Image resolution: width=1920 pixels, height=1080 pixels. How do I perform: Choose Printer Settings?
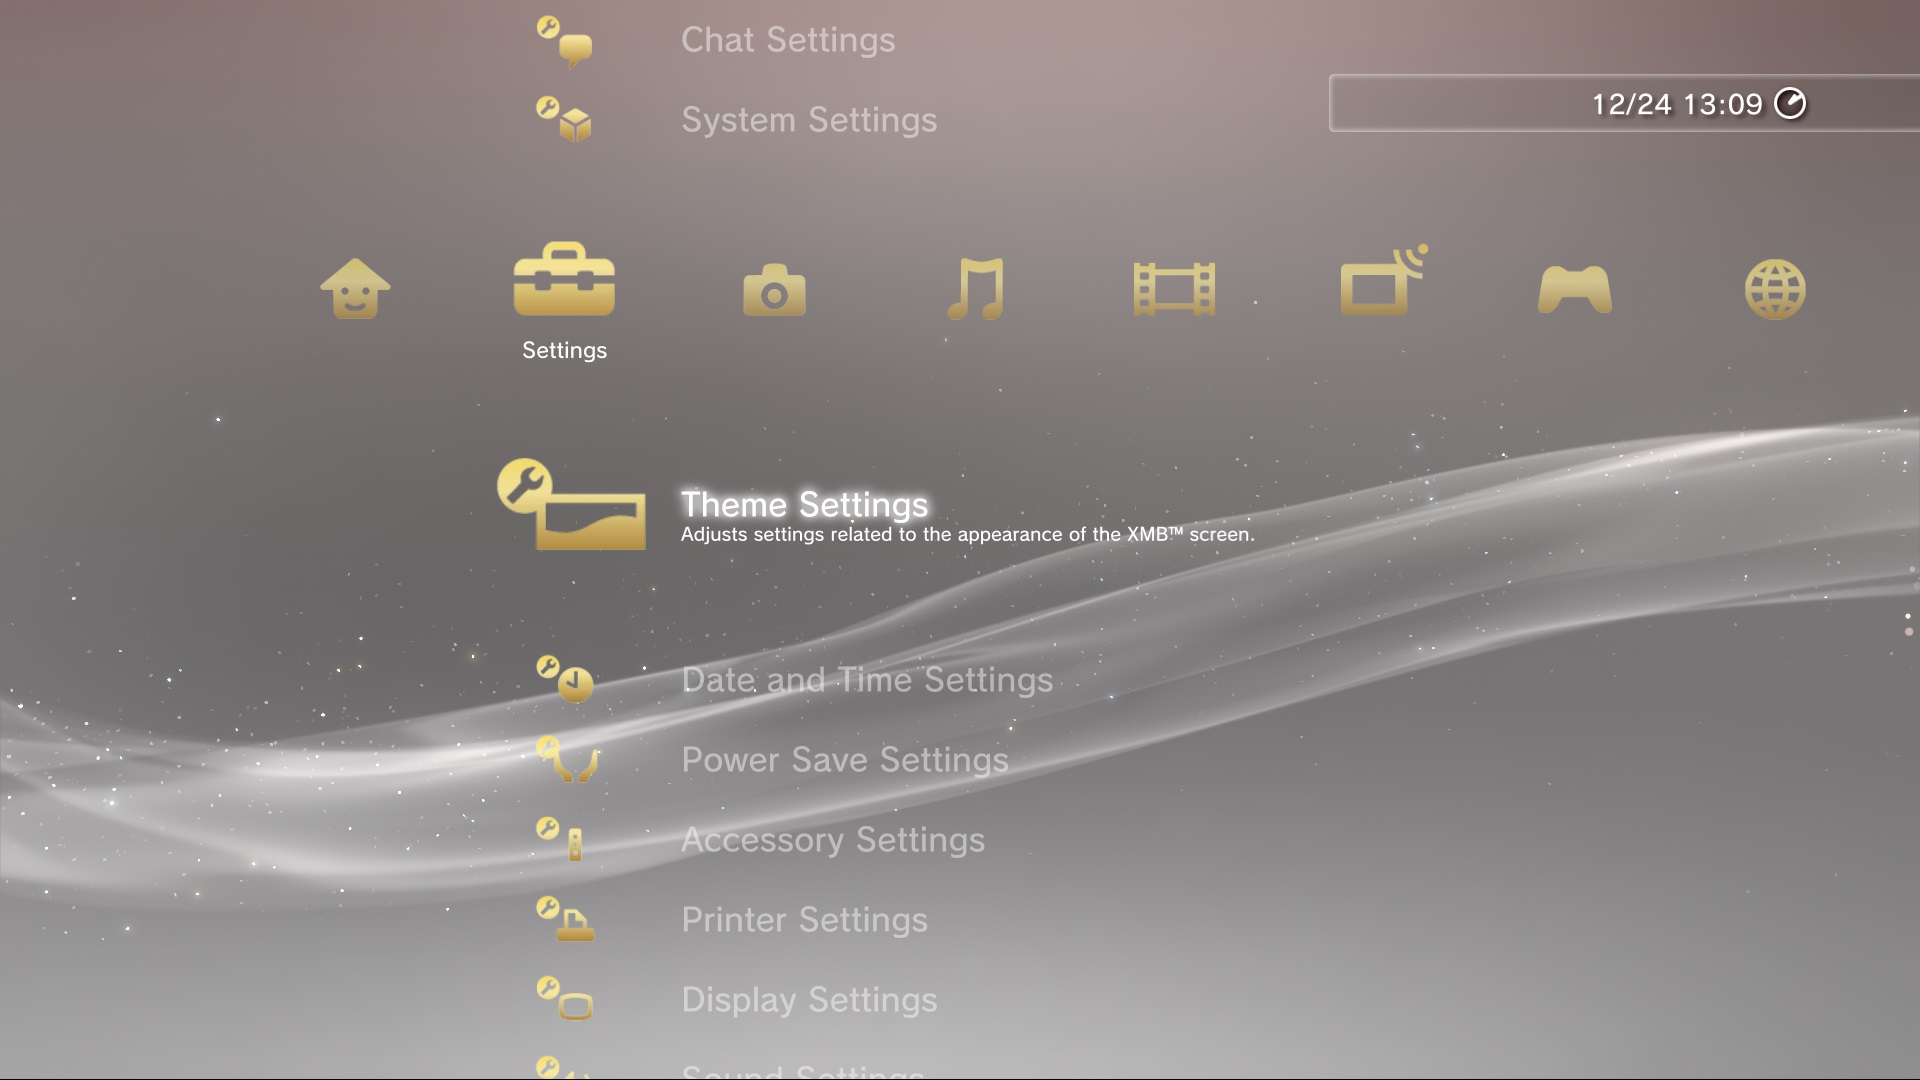coord(804,920)
